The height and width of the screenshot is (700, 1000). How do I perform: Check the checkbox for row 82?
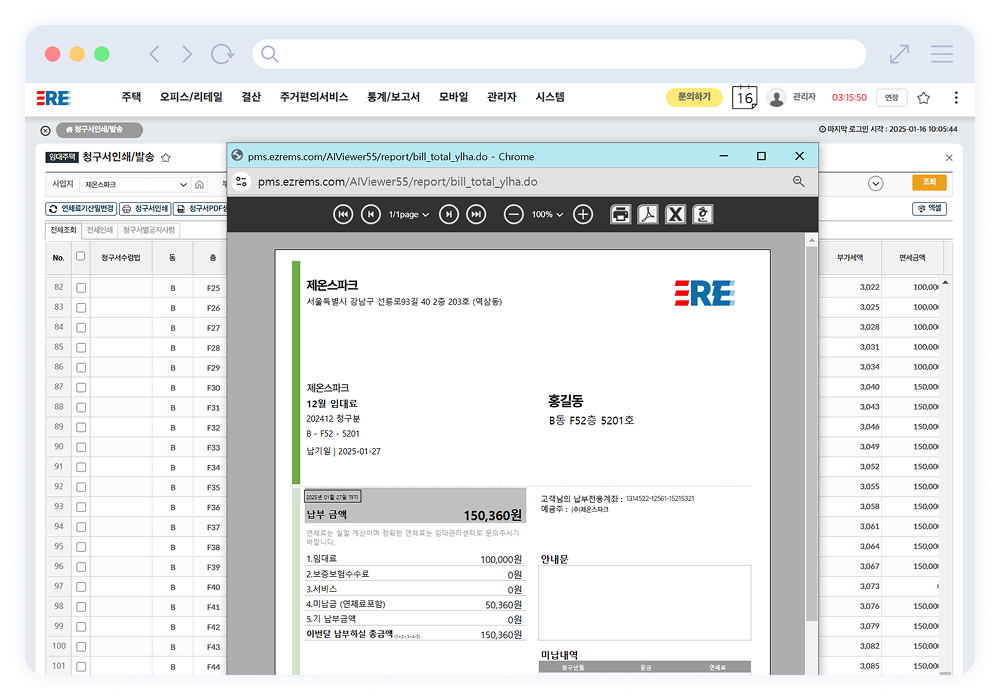coord(81,288)
